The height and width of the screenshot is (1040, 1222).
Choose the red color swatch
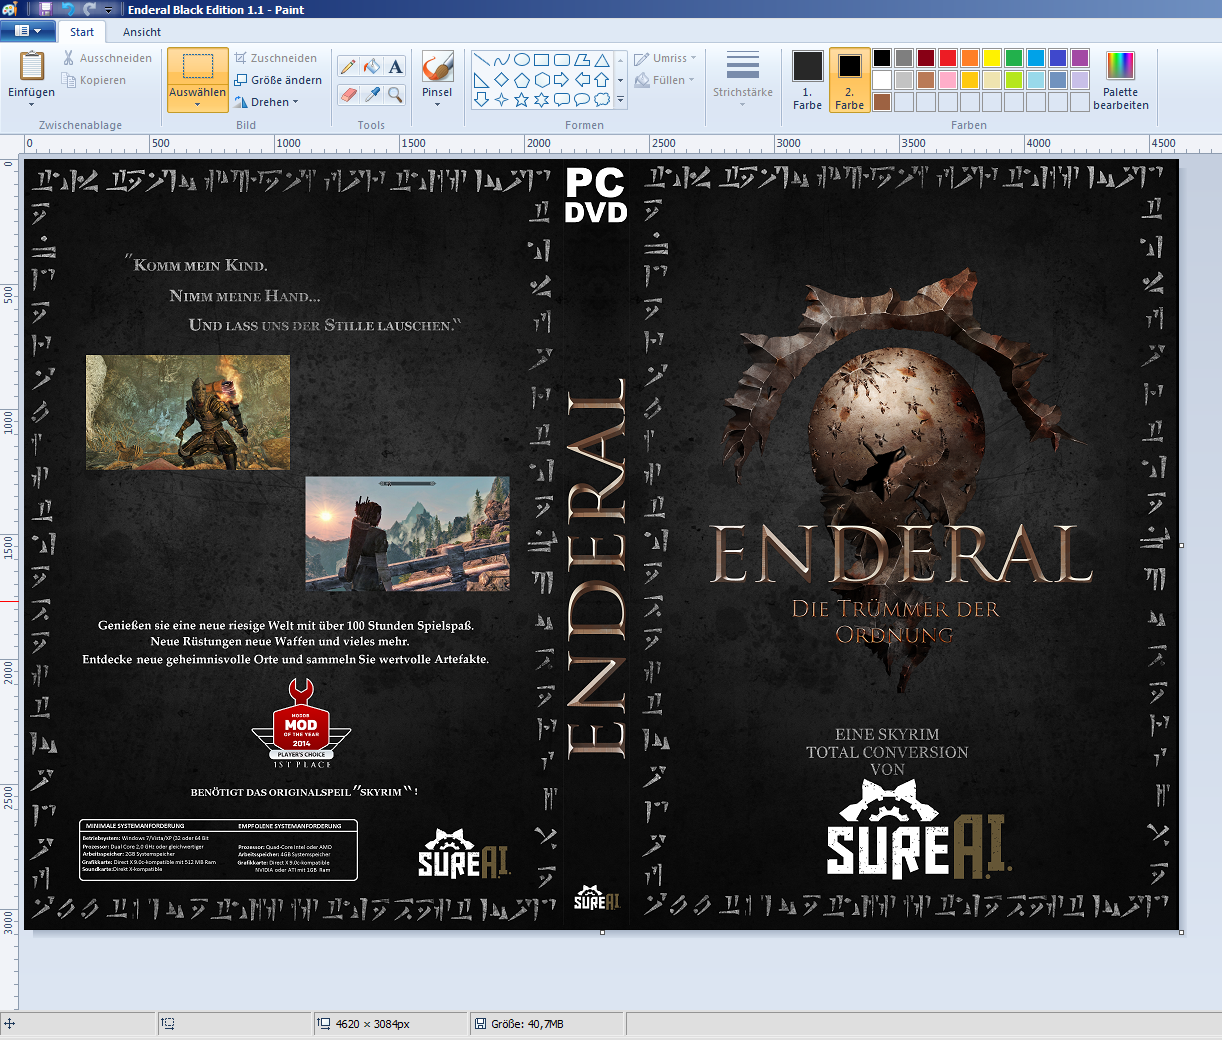[x=948, y=58]
